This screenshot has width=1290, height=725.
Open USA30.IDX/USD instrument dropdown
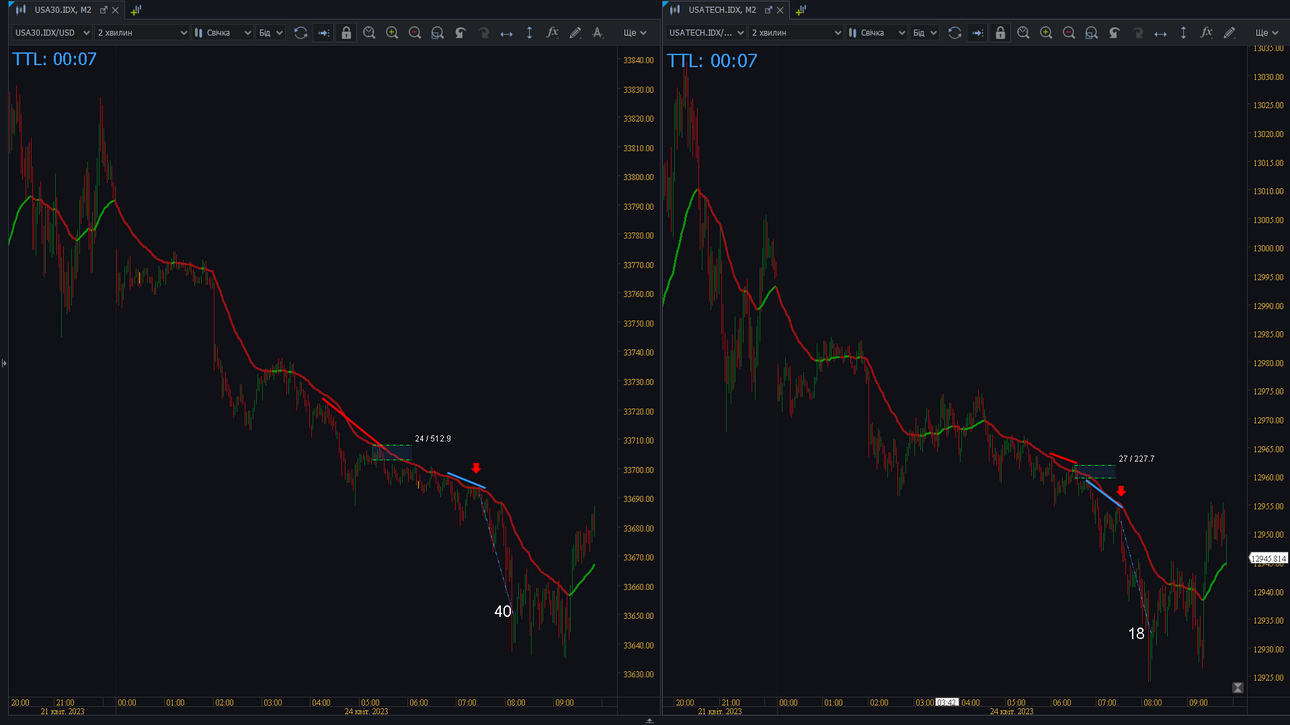52,33
